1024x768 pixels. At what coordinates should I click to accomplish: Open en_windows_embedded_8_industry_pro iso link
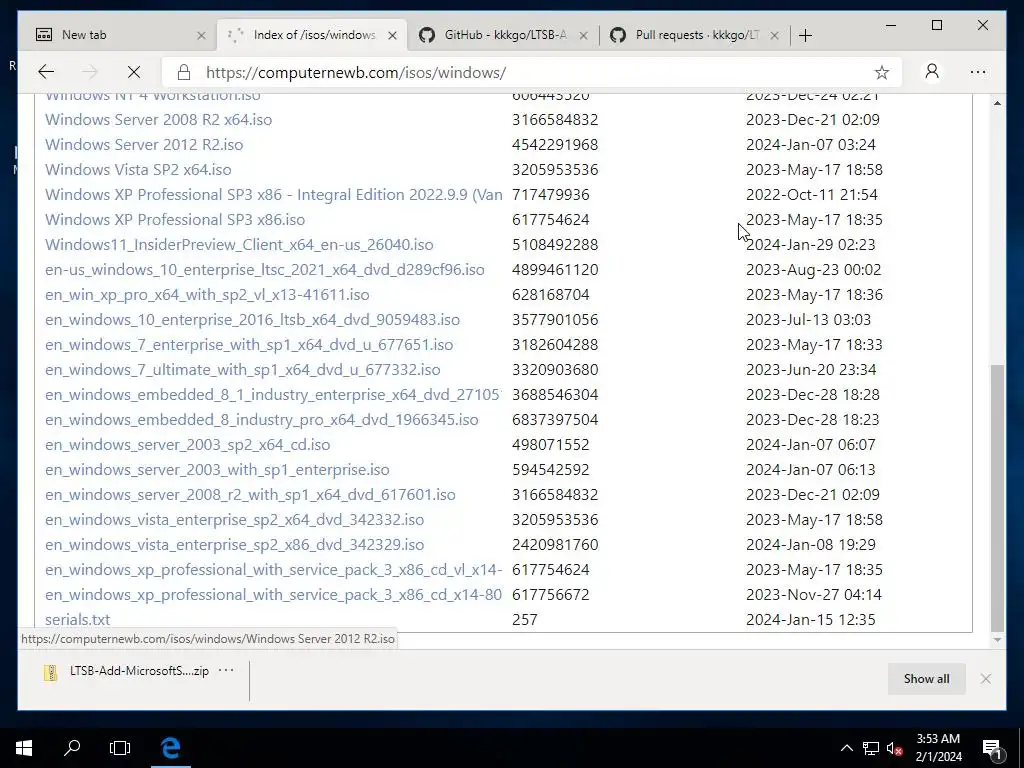261,419
